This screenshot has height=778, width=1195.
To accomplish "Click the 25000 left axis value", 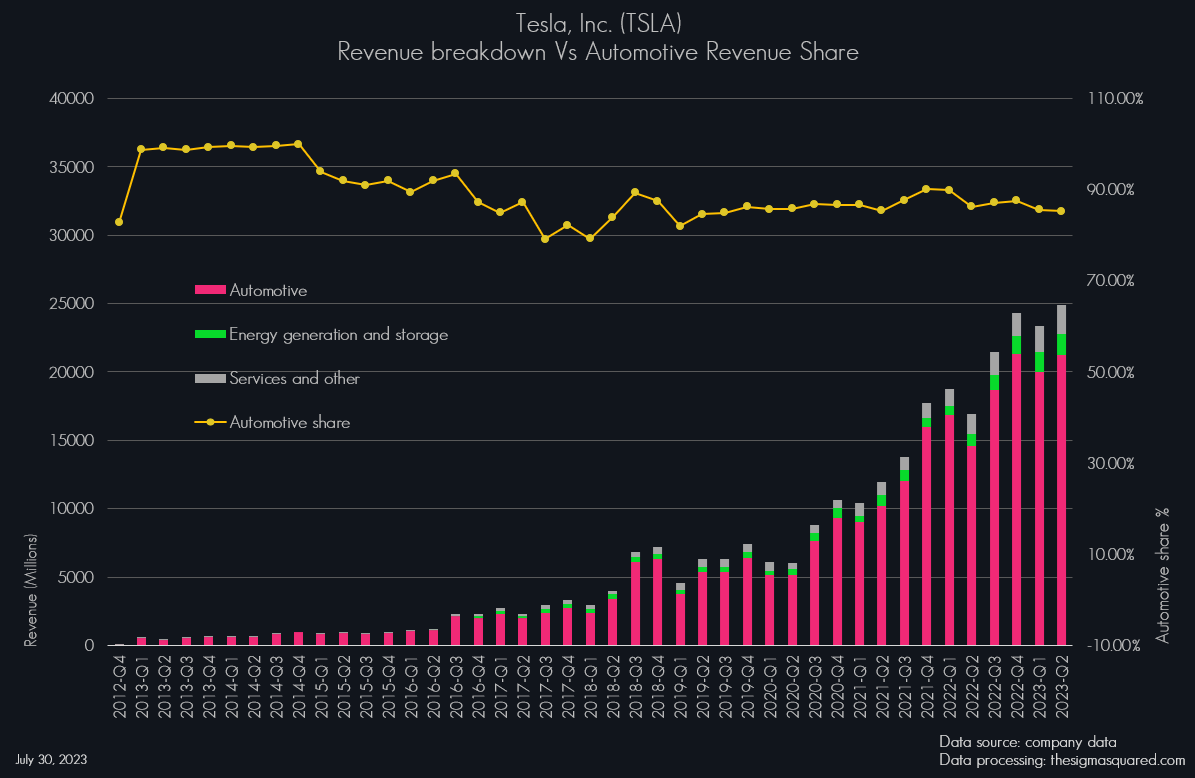I will pos(72,304).
